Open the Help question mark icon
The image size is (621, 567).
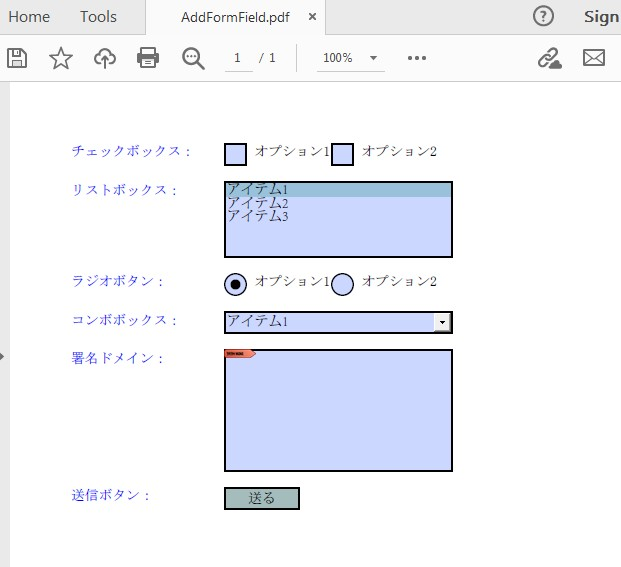coord(543,16)
